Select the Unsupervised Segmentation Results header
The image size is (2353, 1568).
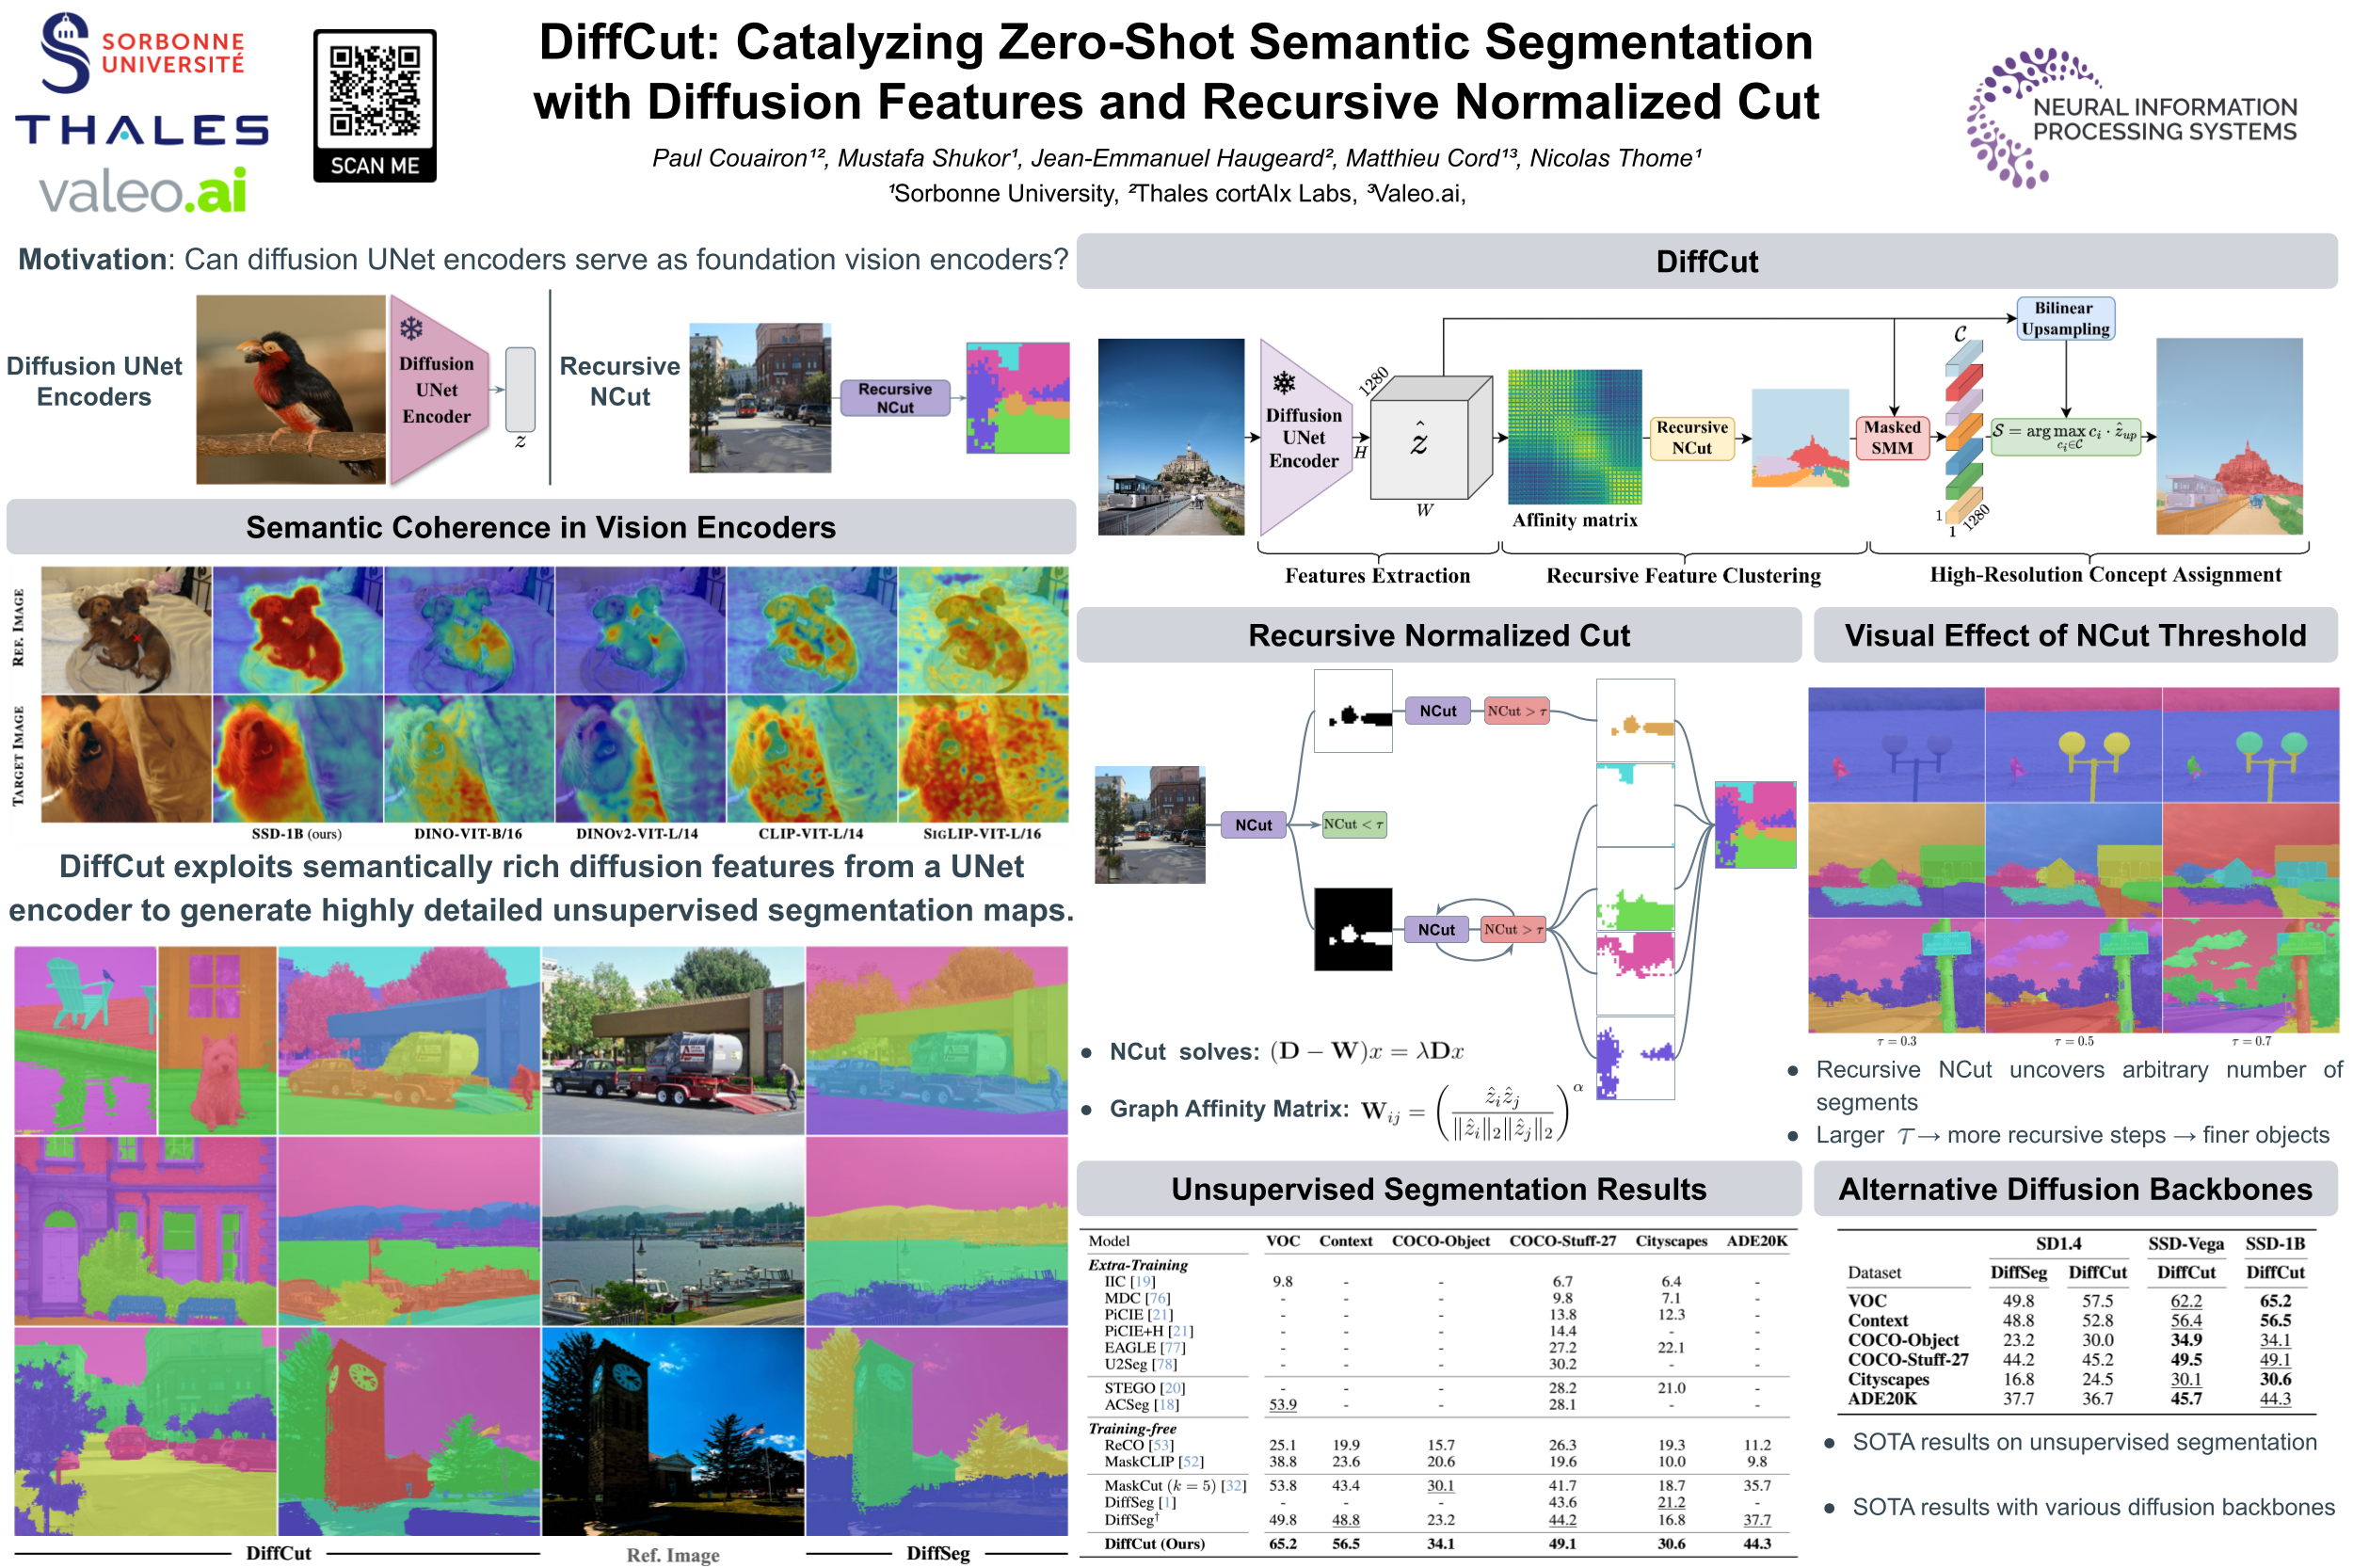point(1438,1188)
